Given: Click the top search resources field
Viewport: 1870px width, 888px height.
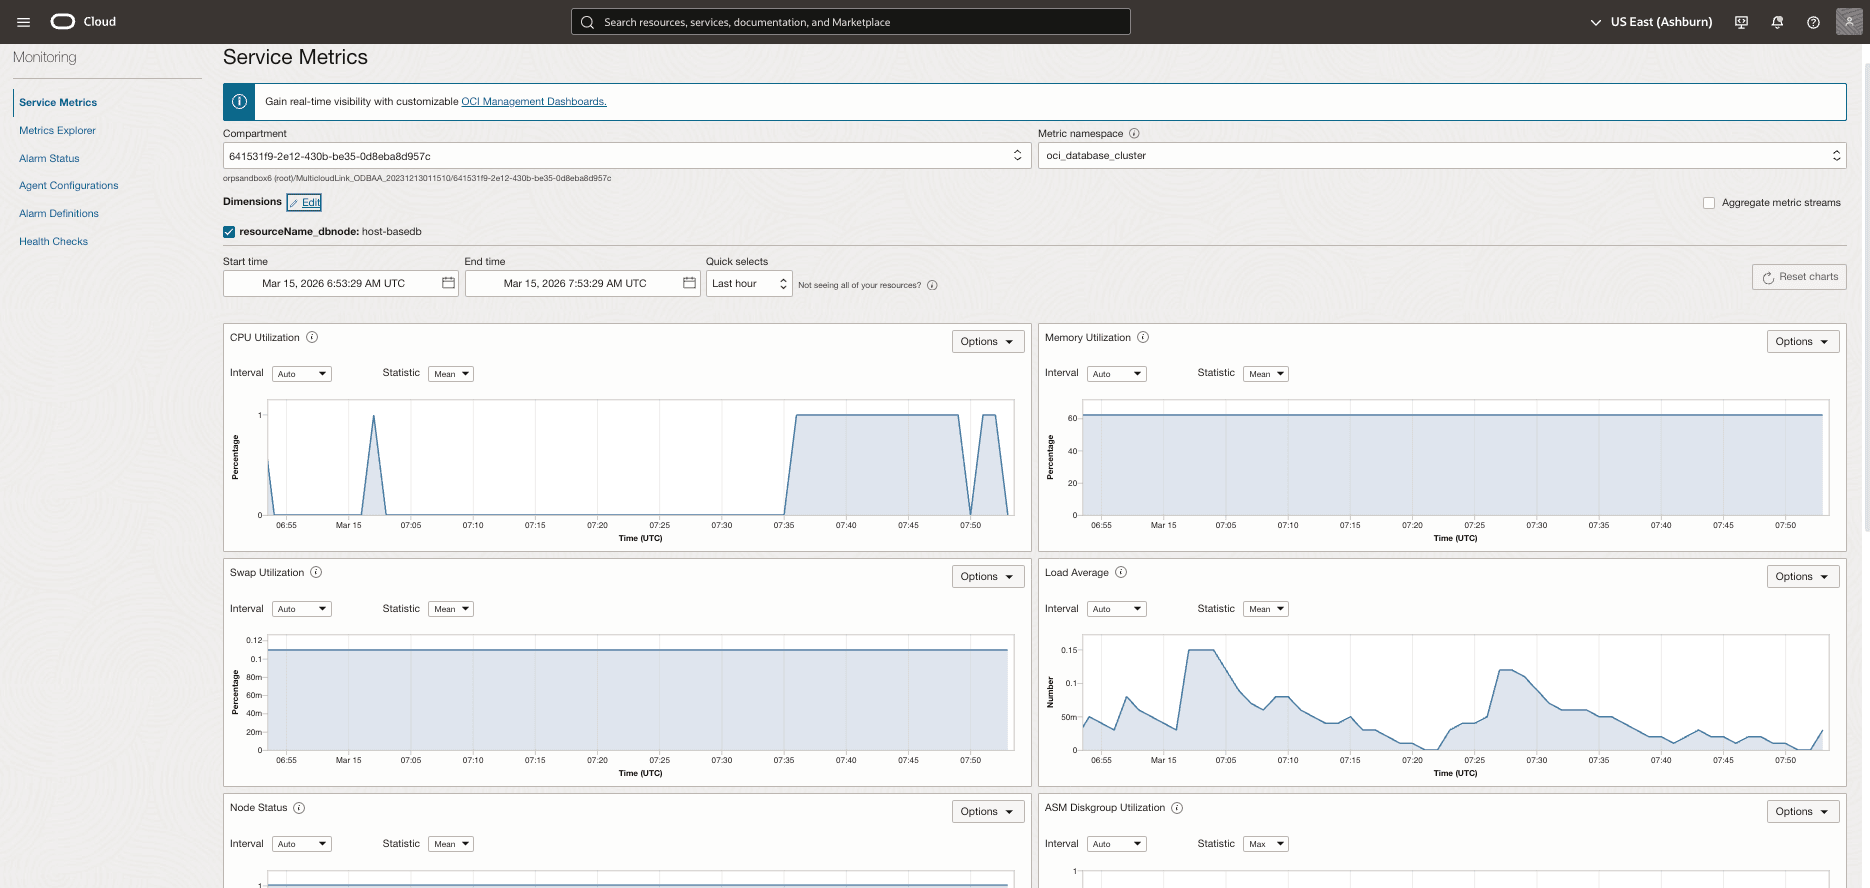Looking at the screenshot, I should coord(851,22).
